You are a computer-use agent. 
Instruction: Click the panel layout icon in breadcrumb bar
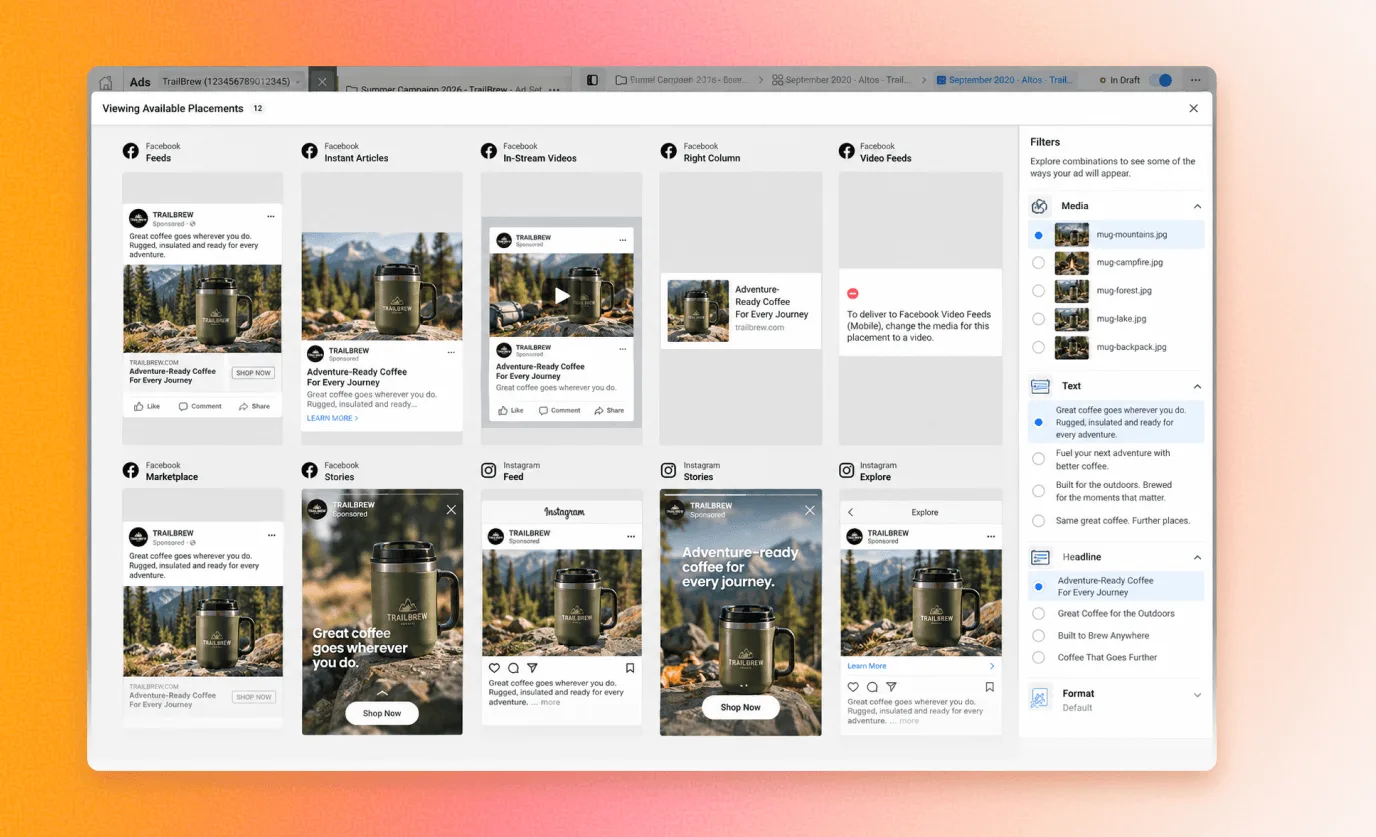(x=592, y=80)
